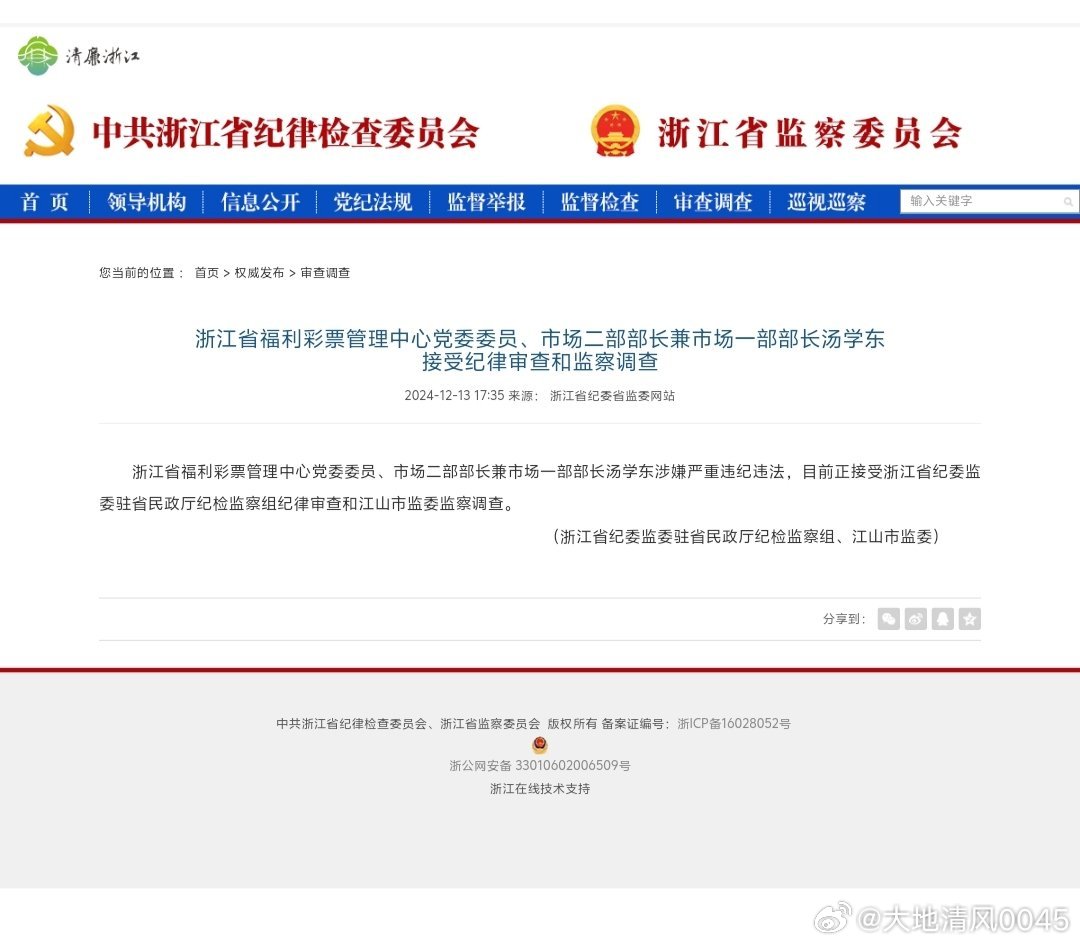Open the 首页 navigation tab
Viewport: 1080px width, 944px height.
click(45, 202)
